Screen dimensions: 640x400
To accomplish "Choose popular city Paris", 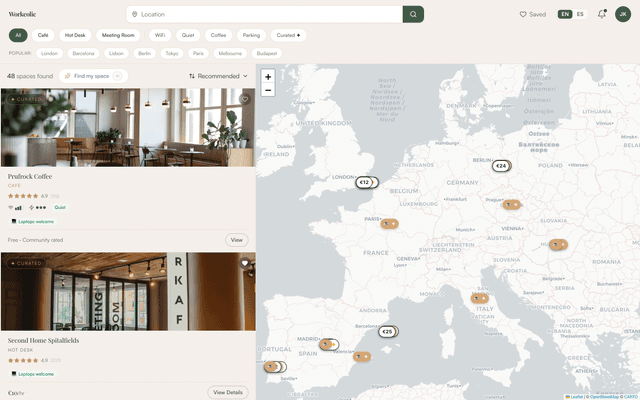I will [198, 53].
